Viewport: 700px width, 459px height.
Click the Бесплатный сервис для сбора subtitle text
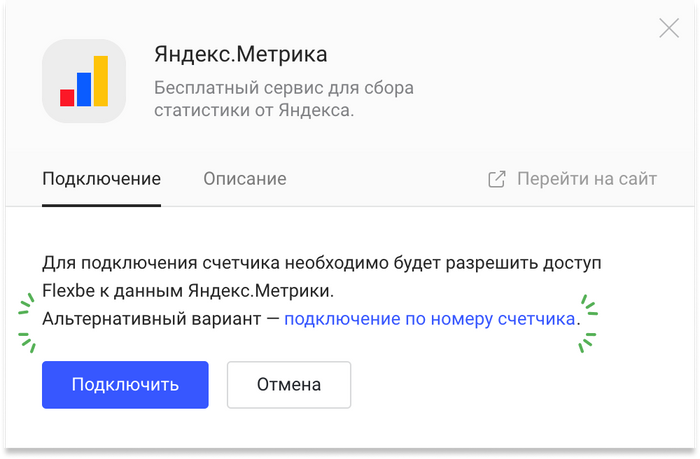pos(283,88)
